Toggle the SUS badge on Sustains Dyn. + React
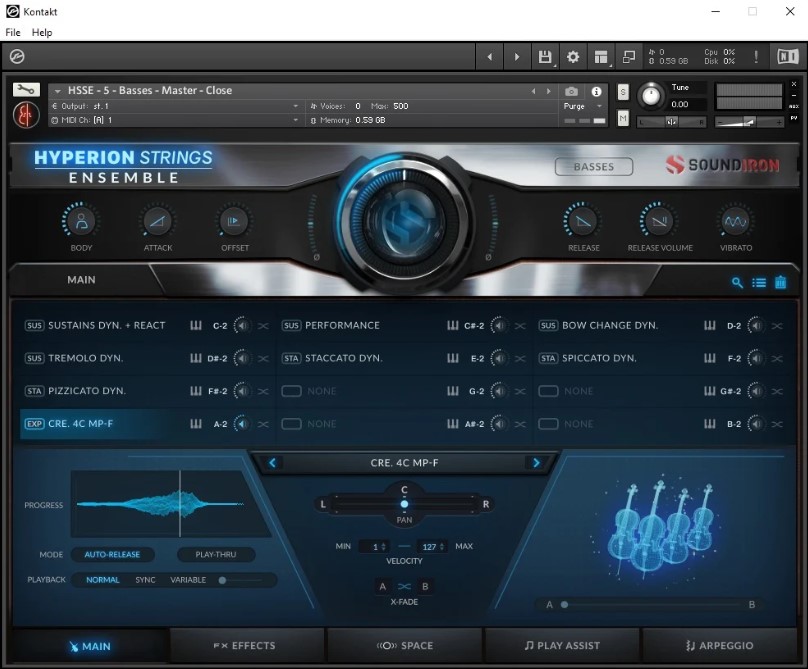 click(x=34, y=325)
